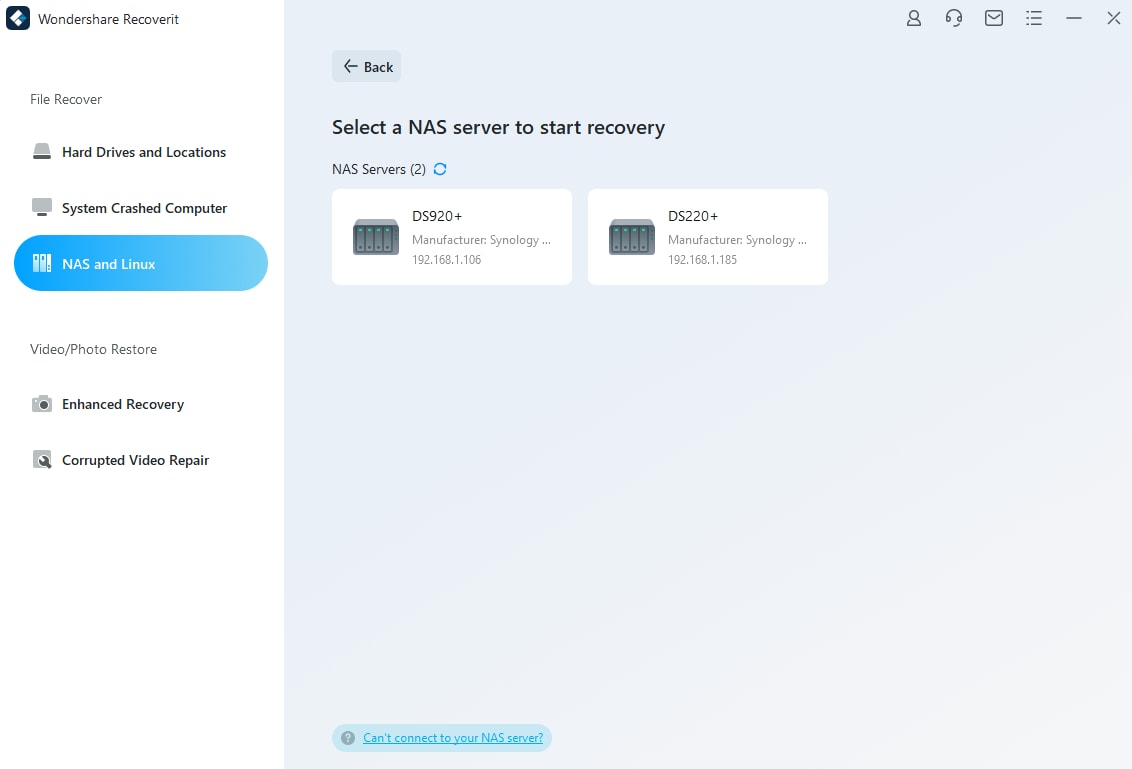This screenshot has width=1132, height=769.
Task: Launch Corrupted Video Repair
Action: pos(134,460)
